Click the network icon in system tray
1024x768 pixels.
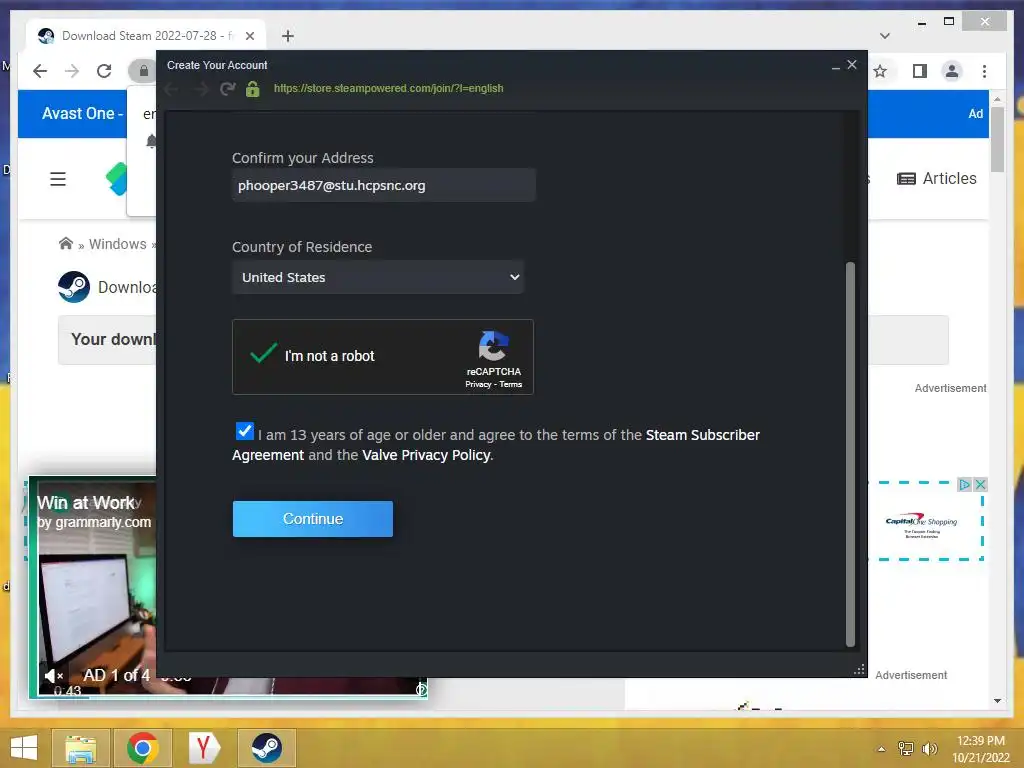click(x=906, y=748)
